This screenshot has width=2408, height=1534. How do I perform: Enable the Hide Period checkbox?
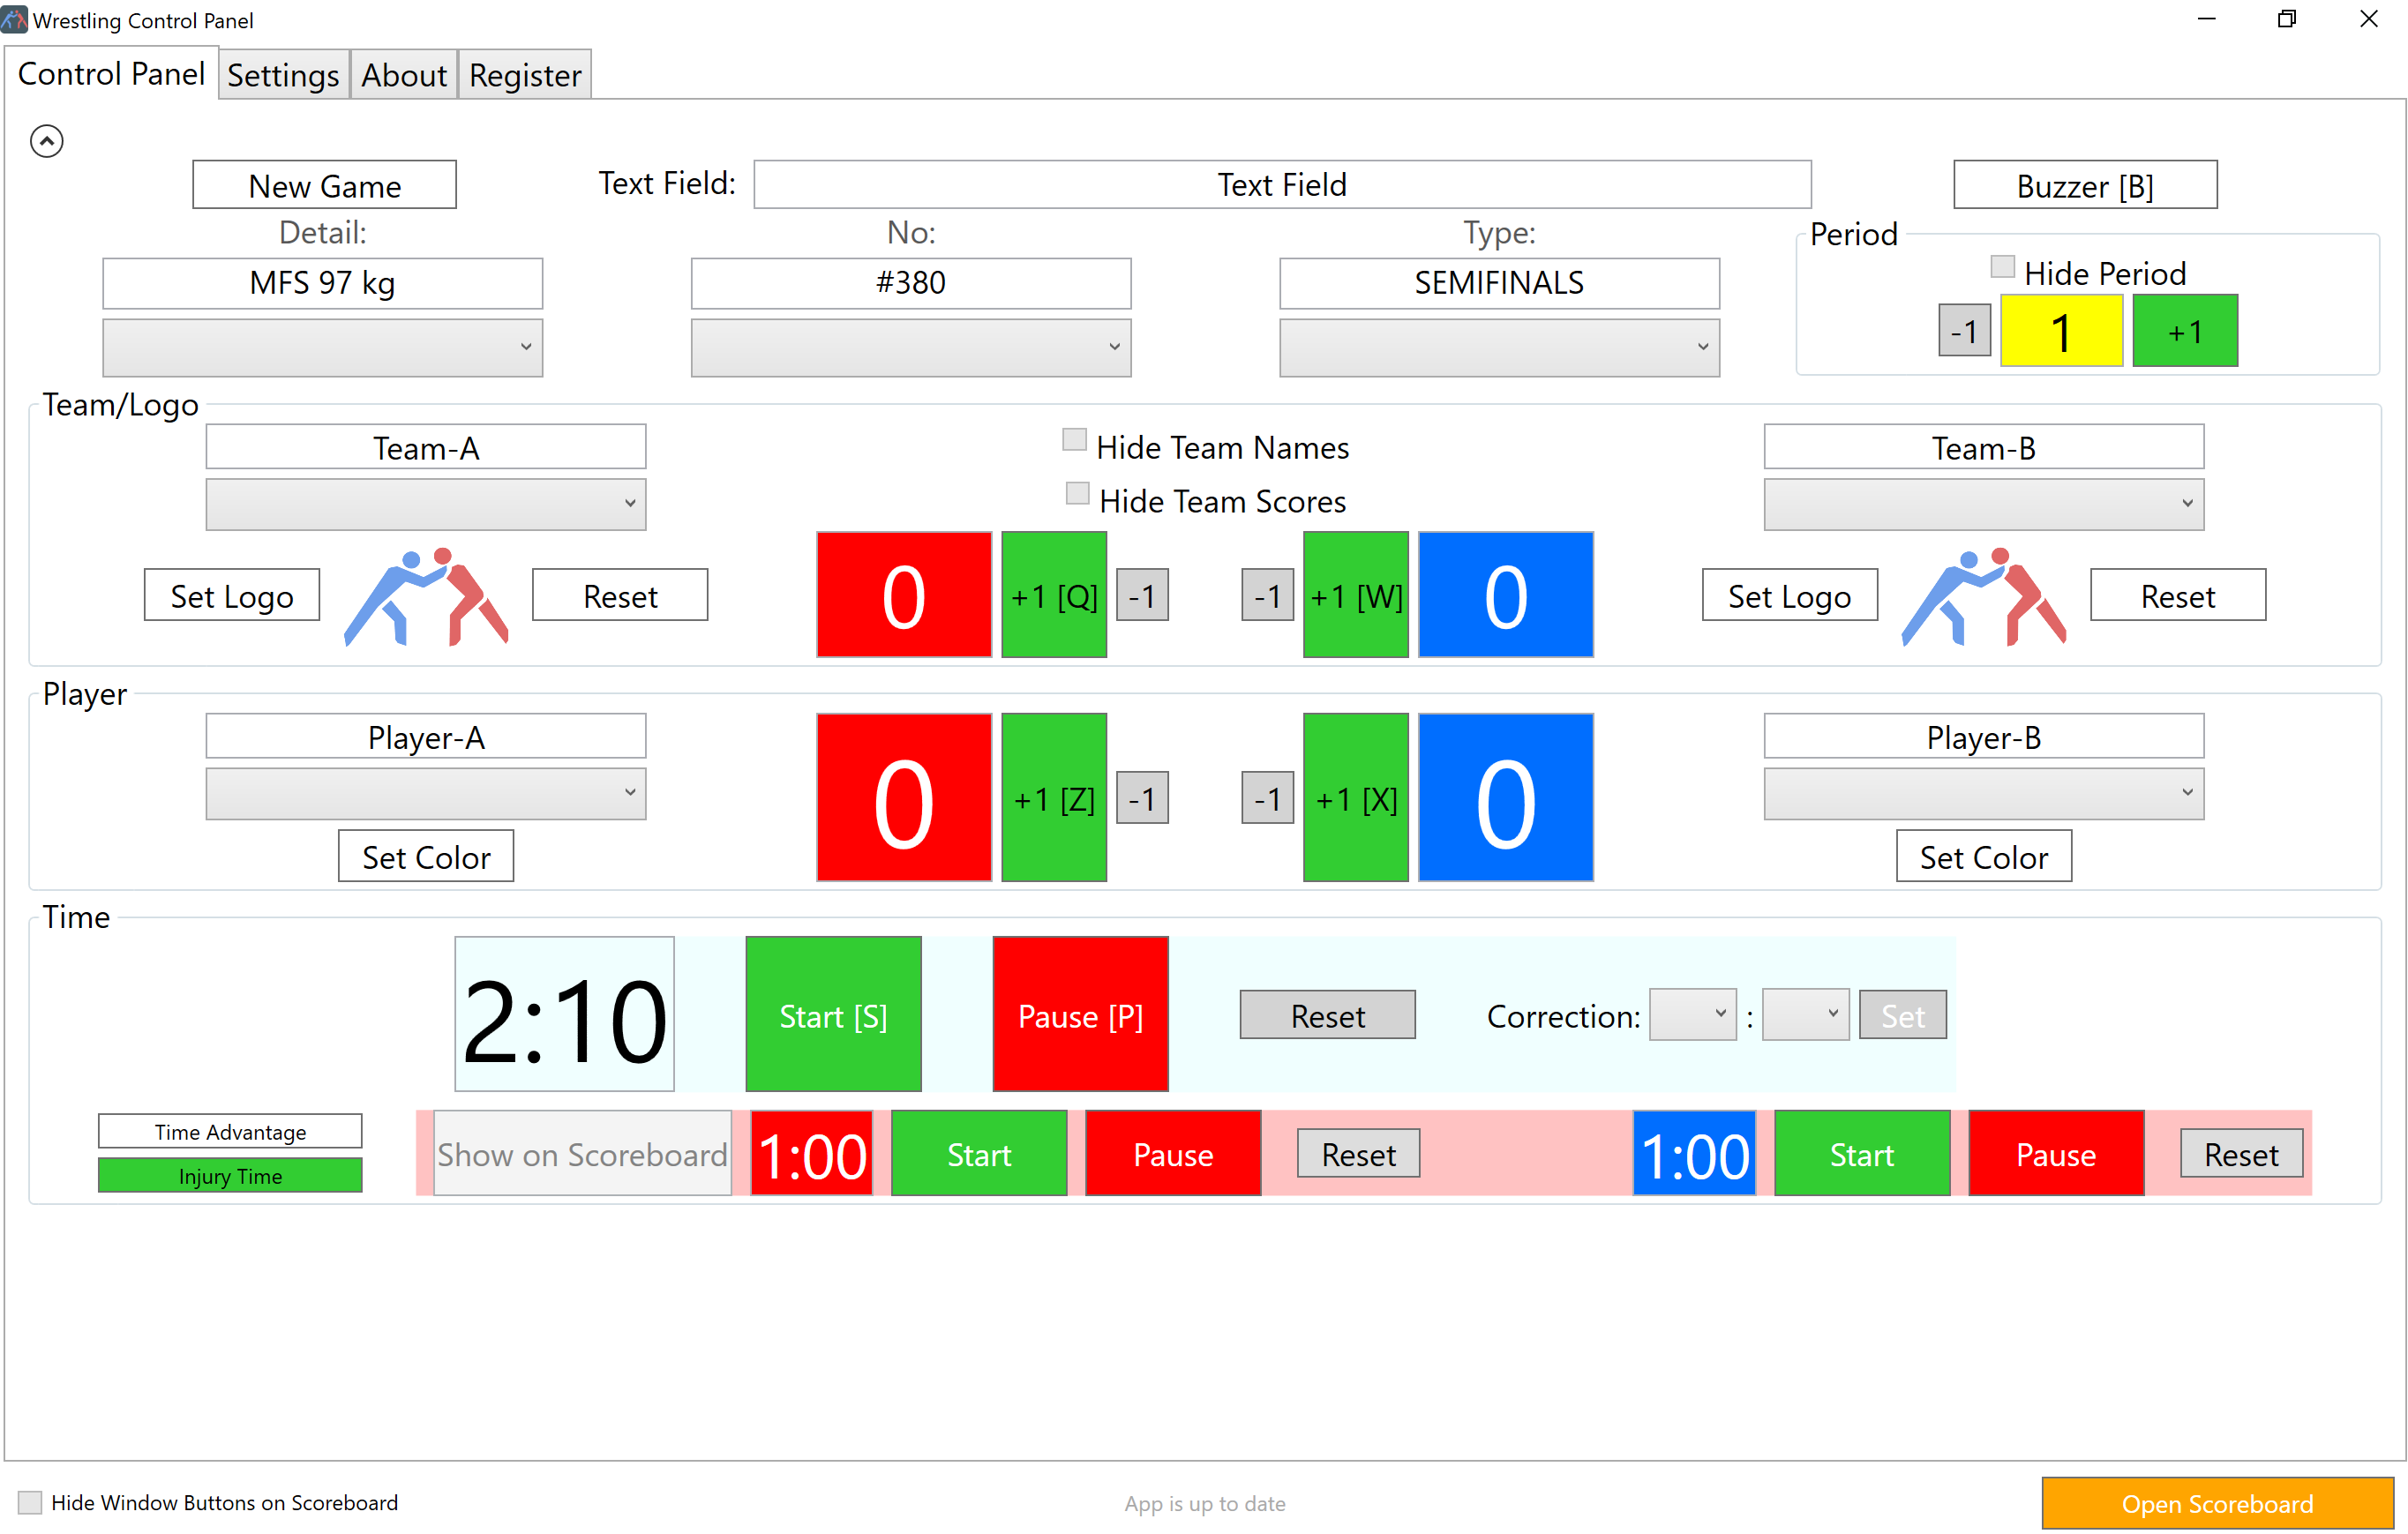[2002, 267]
